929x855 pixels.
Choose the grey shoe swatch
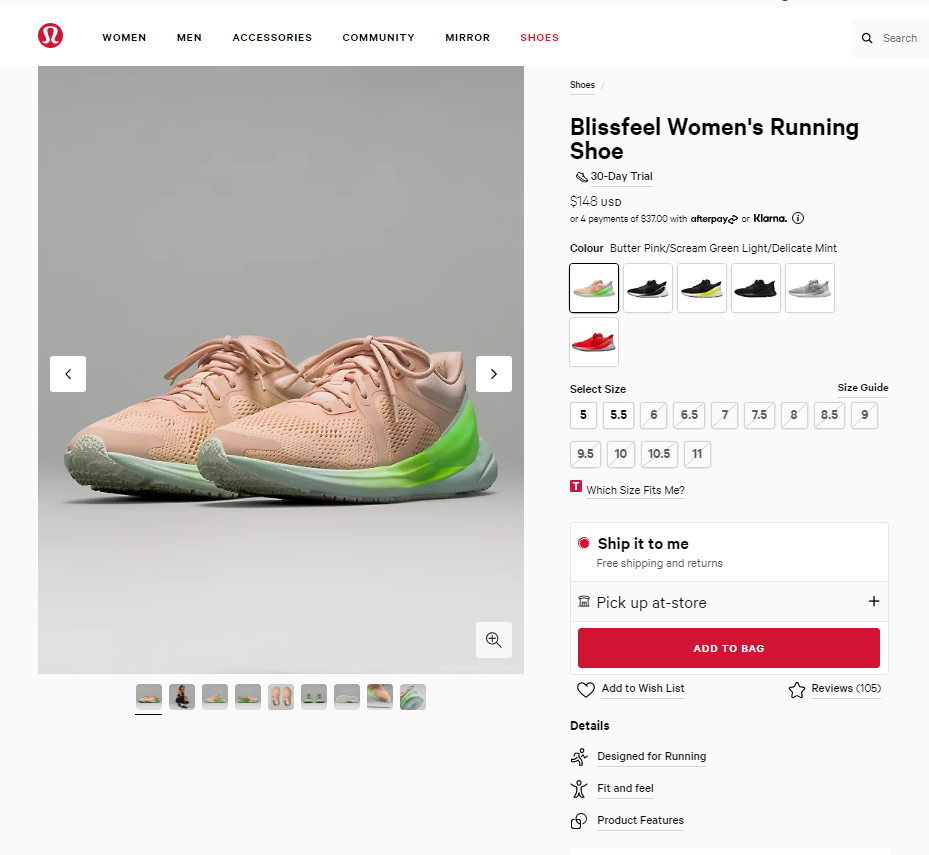coord(809,288)
